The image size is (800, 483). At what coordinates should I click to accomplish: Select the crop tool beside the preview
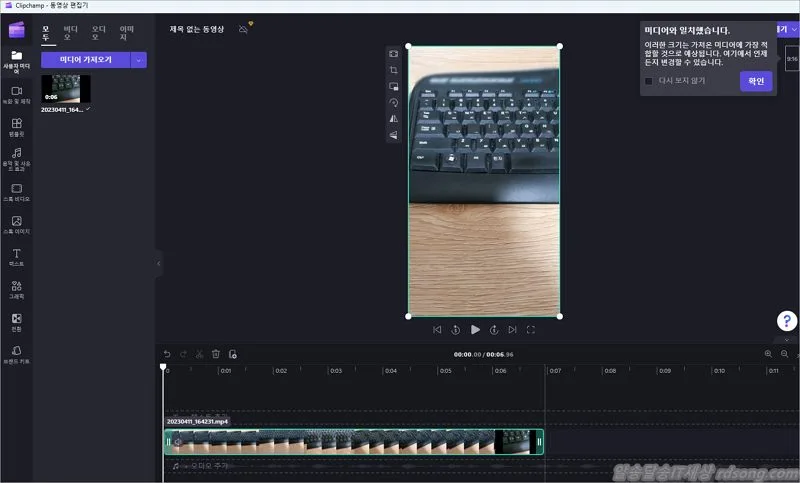click(x=393, y=70)
